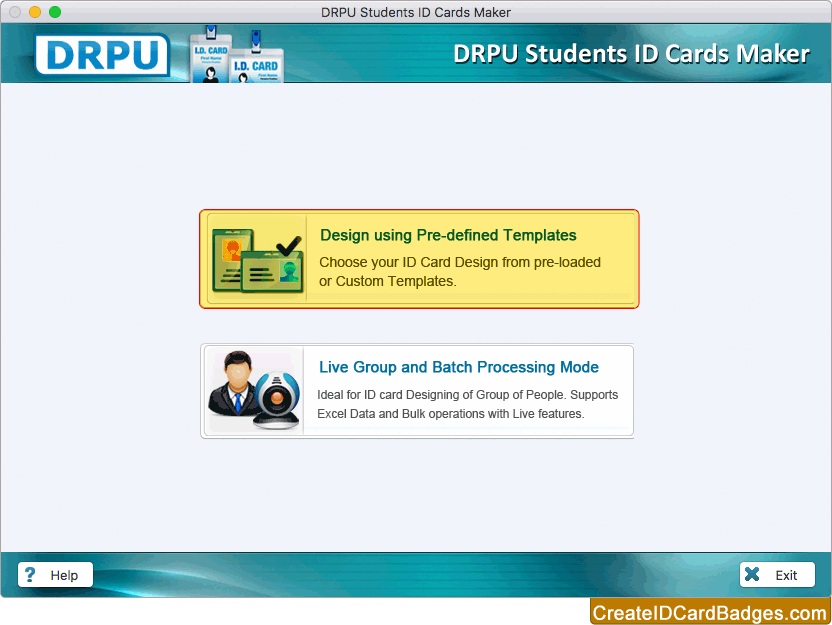Click the DRPU logo in header
The width and height of the screenshot is (832, 625).
(102, 55)
